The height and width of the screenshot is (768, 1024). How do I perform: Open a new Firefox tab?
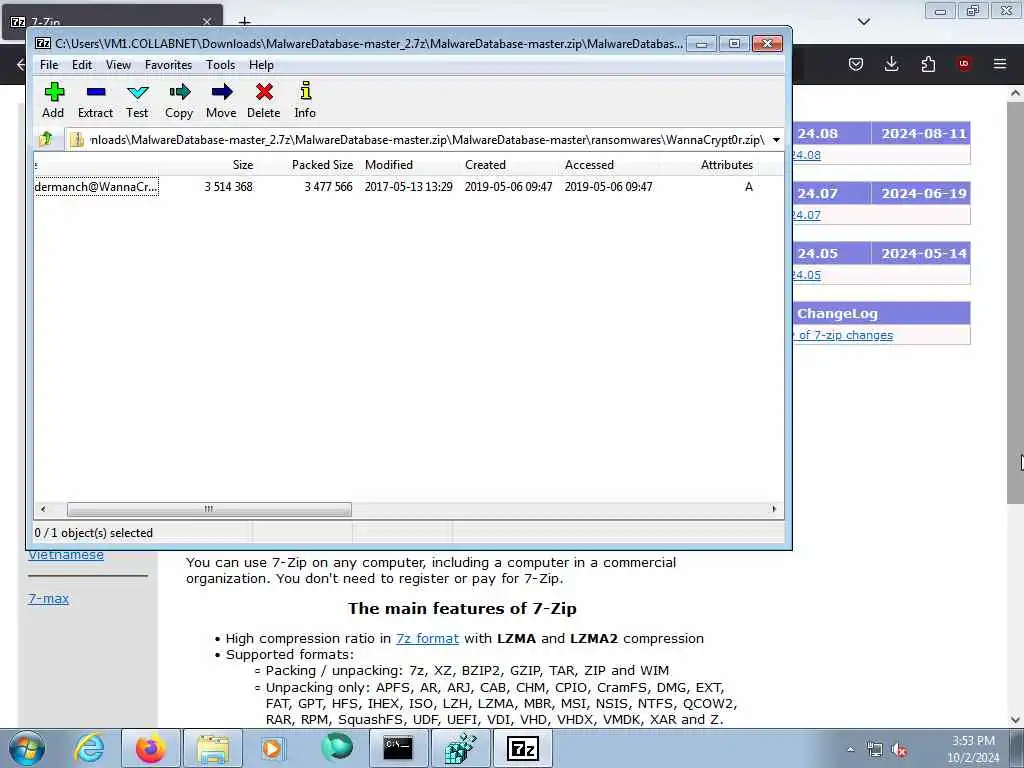tap(244, 22)
